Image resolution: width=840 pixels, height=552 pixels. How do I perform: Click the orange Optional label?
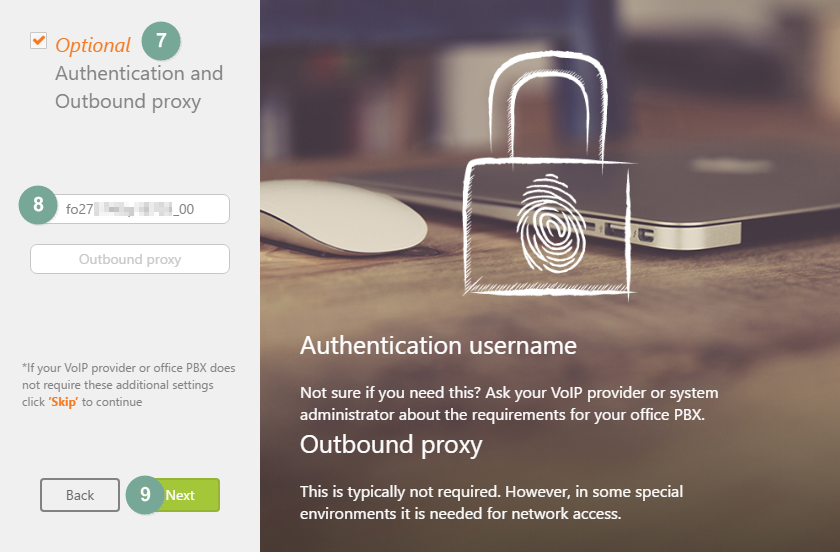[x=93, y=46]
